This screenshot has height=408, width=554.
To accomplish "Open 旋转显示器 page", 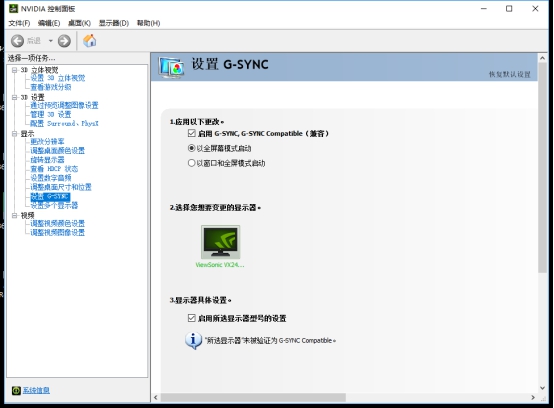I will click(x=47, y=160).
